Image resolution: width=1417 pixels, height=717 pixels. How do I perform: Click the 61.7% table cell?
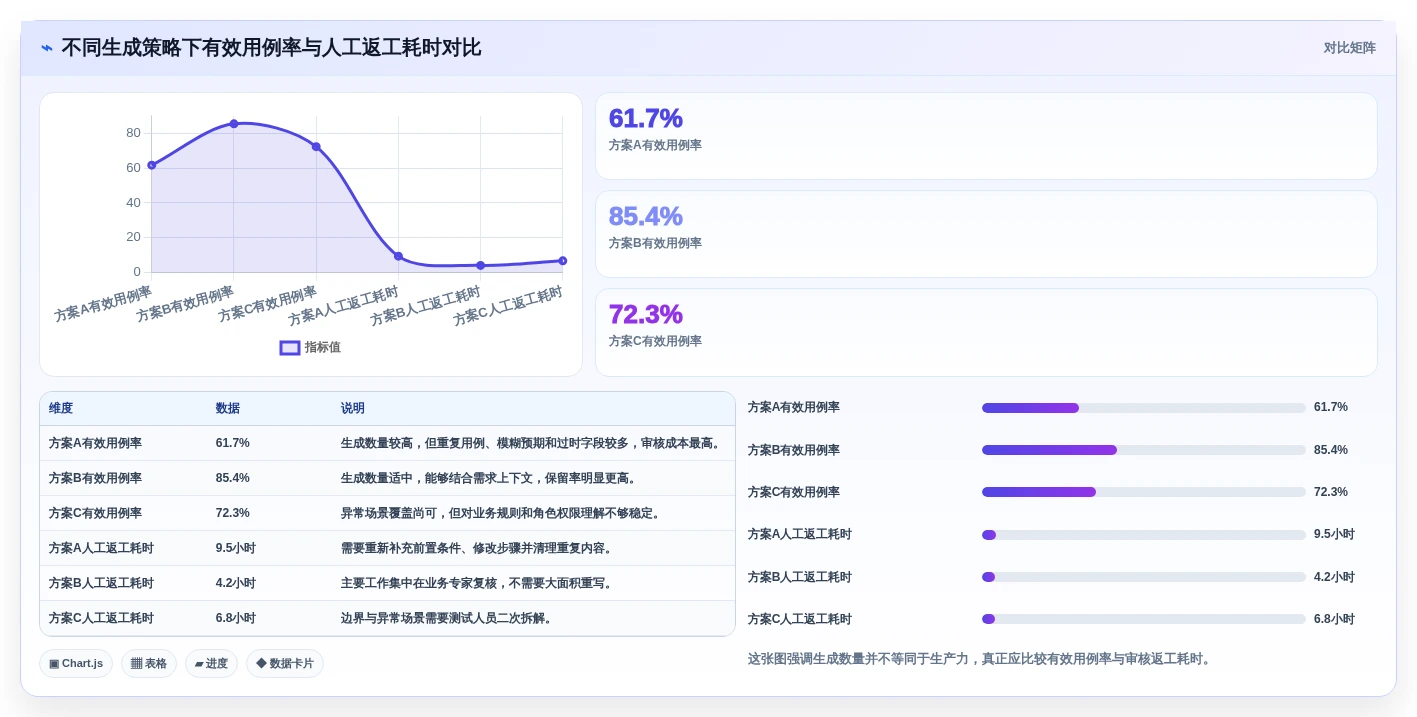233,443
